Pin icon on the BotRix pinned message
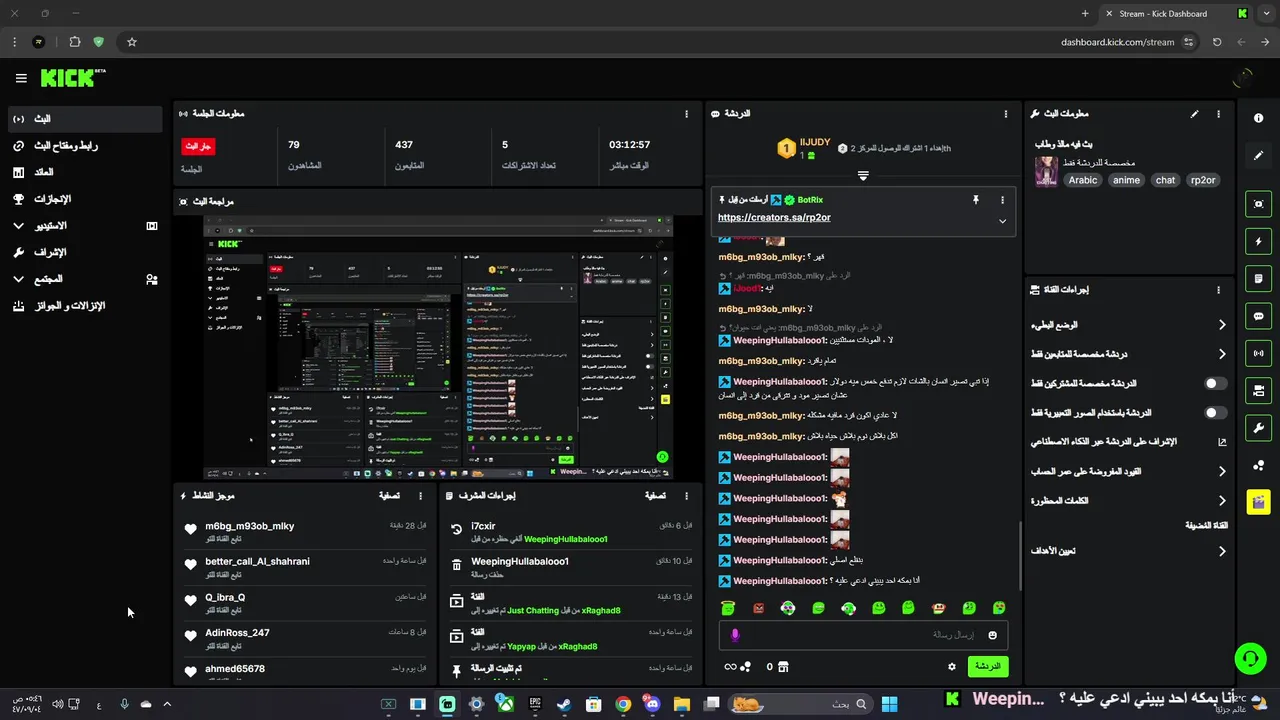Image resolution: width=1280 pixels, height=720 pixels. (976, 200)
